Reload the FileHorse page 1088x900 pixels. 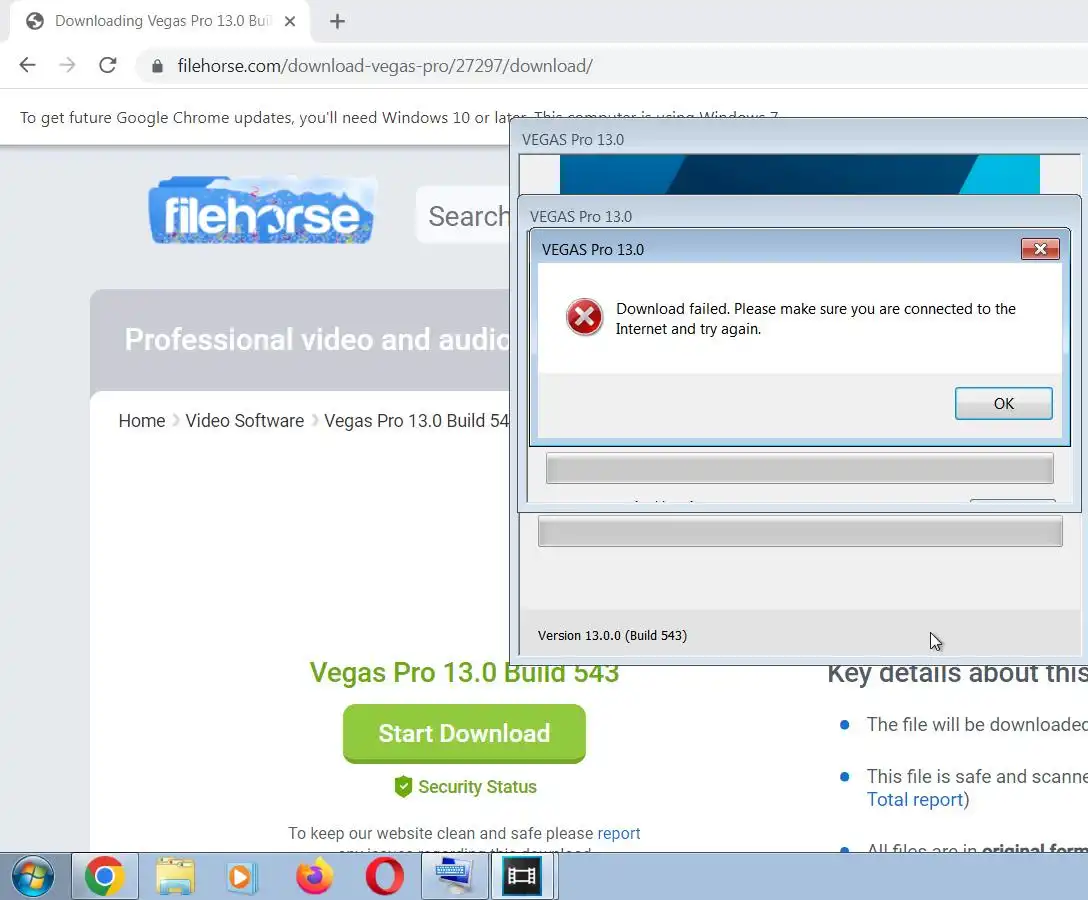click(108, 65)
